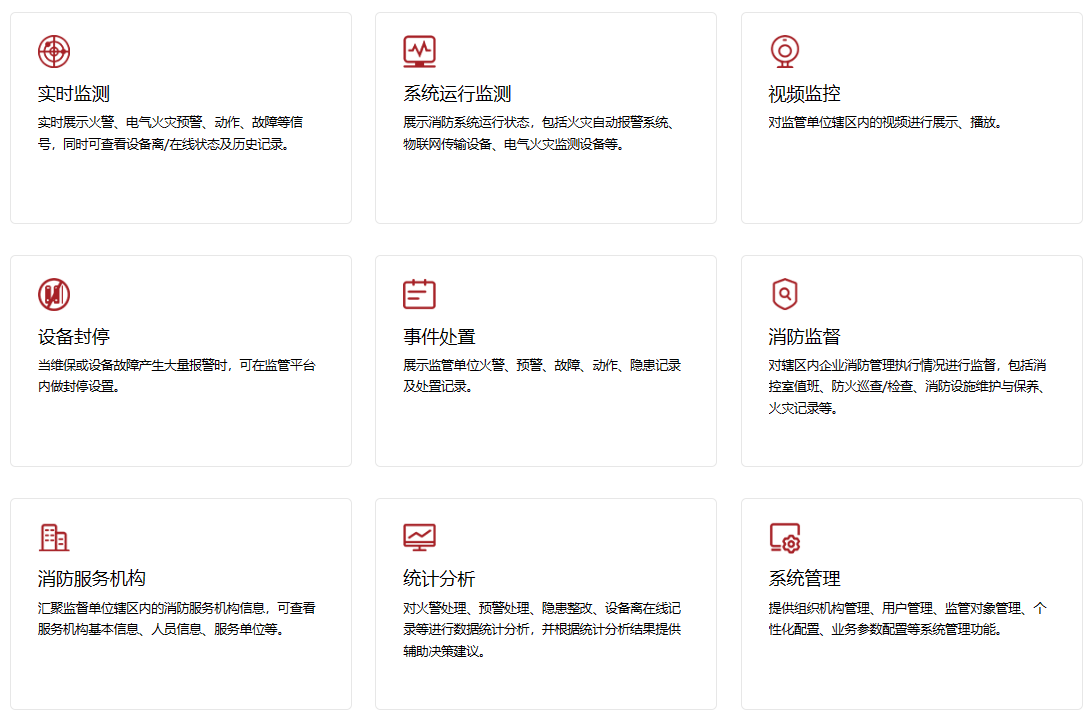Click the chart screen icon for 统计分析
This screenshot has height=720, width=1090.
click(x=419, y=537)
